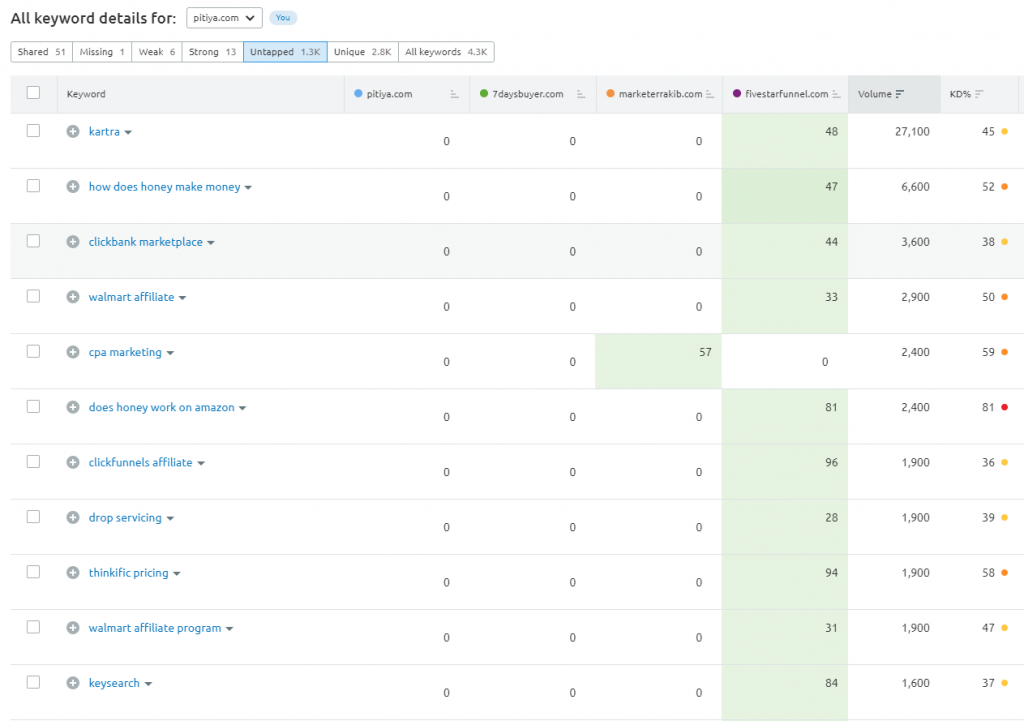Click marketerrakib.com position 57 cell

[658, 361]
